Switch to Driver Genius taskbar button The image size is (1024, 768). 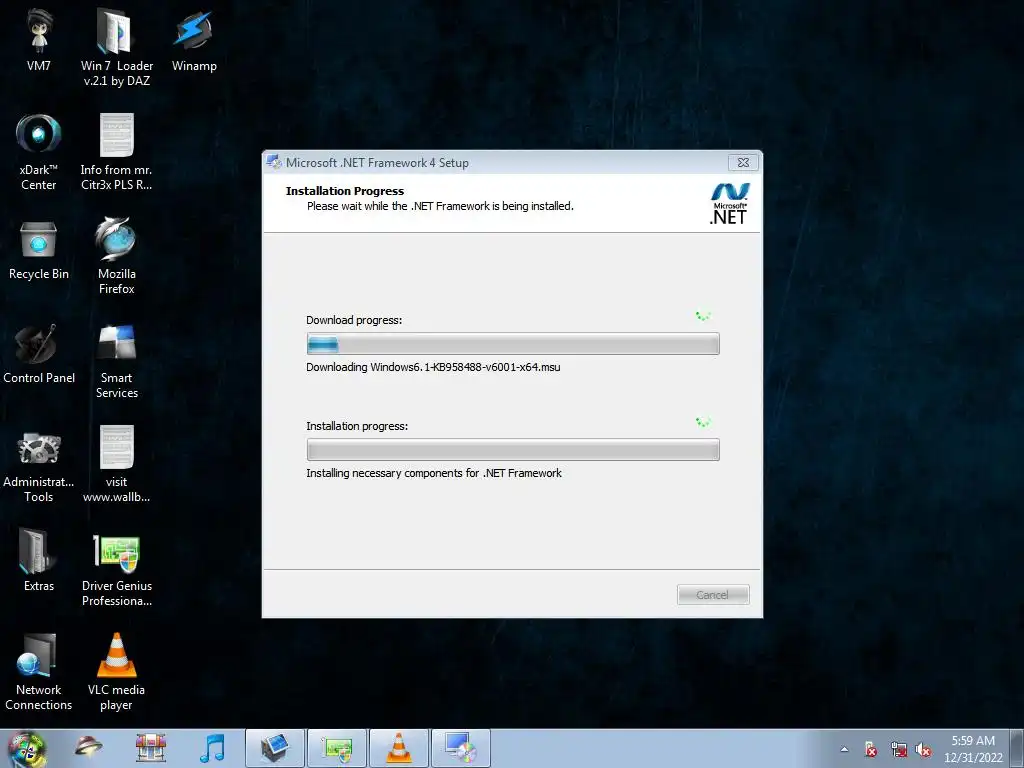tap(337, 748)
